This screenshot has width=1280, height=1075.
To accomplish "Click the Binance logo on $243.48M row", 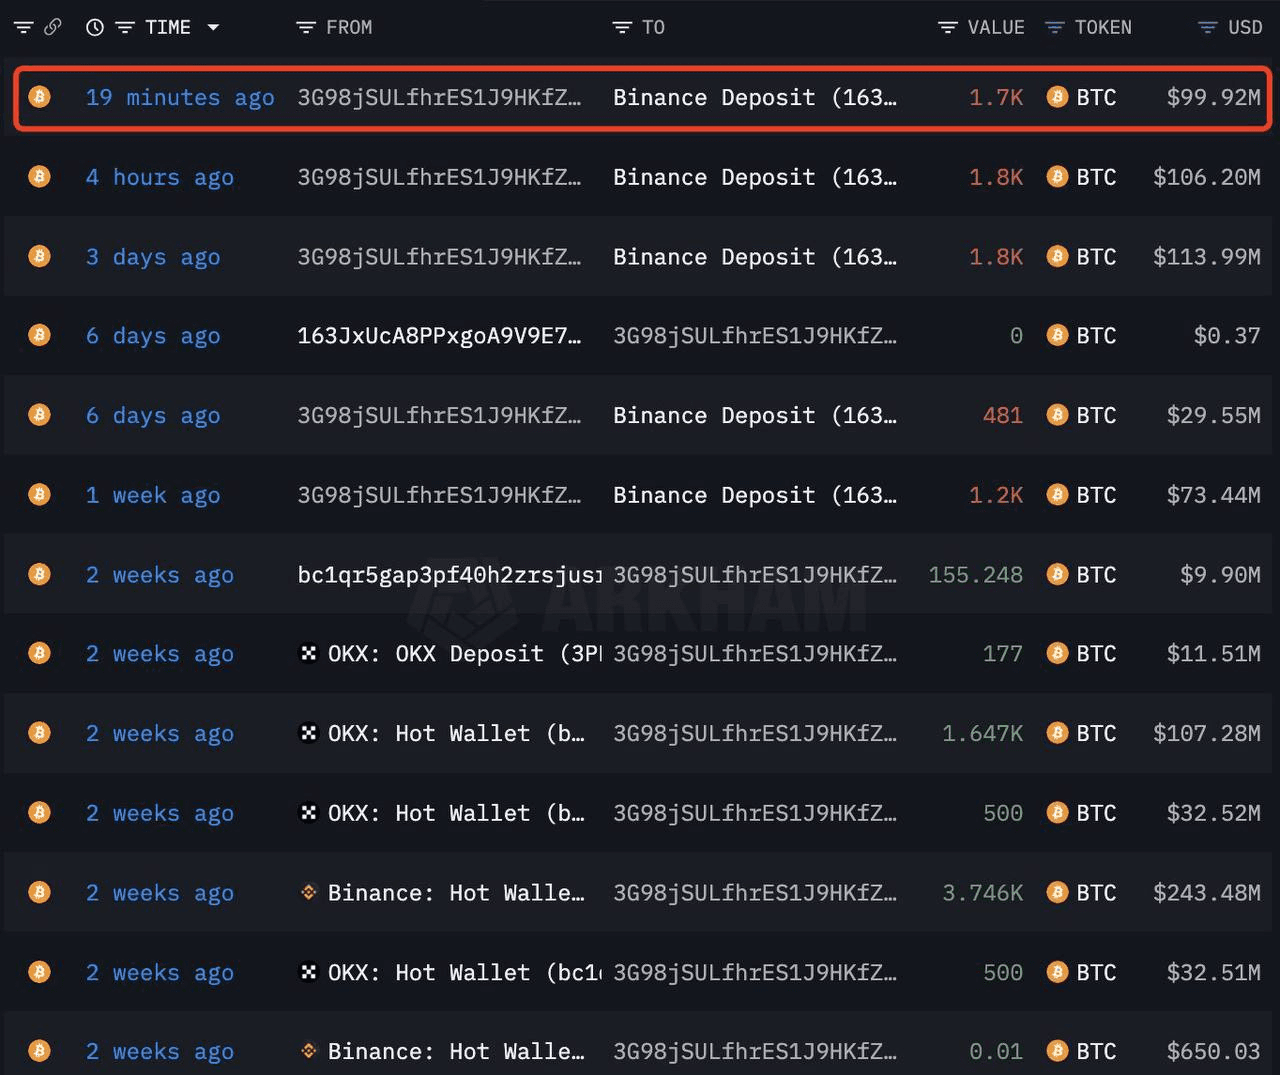I will [x=309, y=892].
